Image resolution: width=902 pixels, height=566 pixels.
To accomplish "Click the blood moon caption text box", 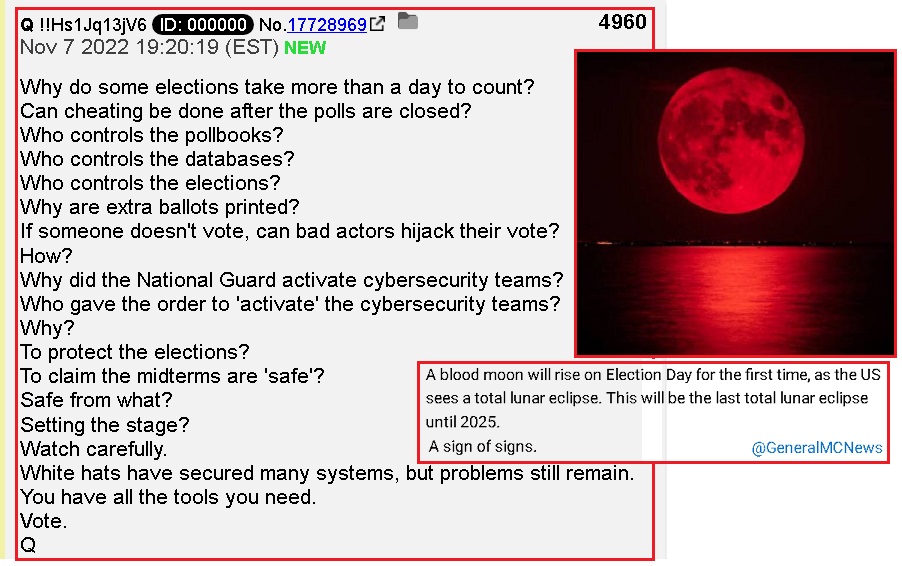I will click(653, 411).
